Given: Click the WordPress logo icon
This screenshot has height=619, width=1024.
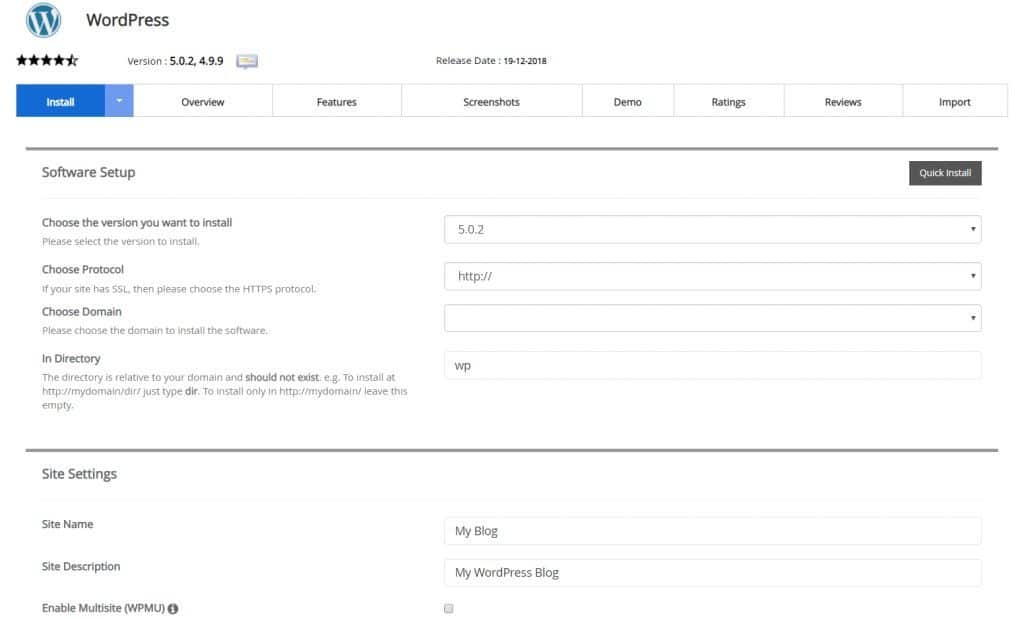Looking at the screenshot, I should (x=43, y=21).
